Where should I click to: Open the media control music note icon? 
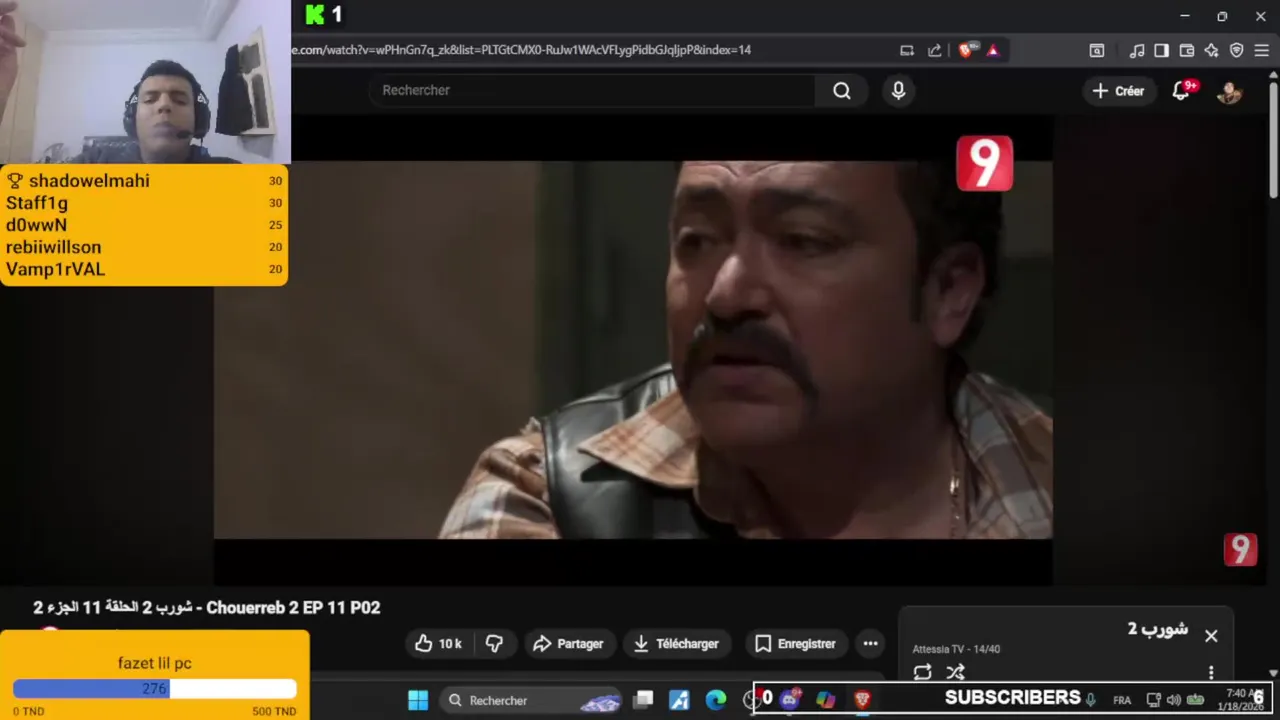tap(1137, 50)
